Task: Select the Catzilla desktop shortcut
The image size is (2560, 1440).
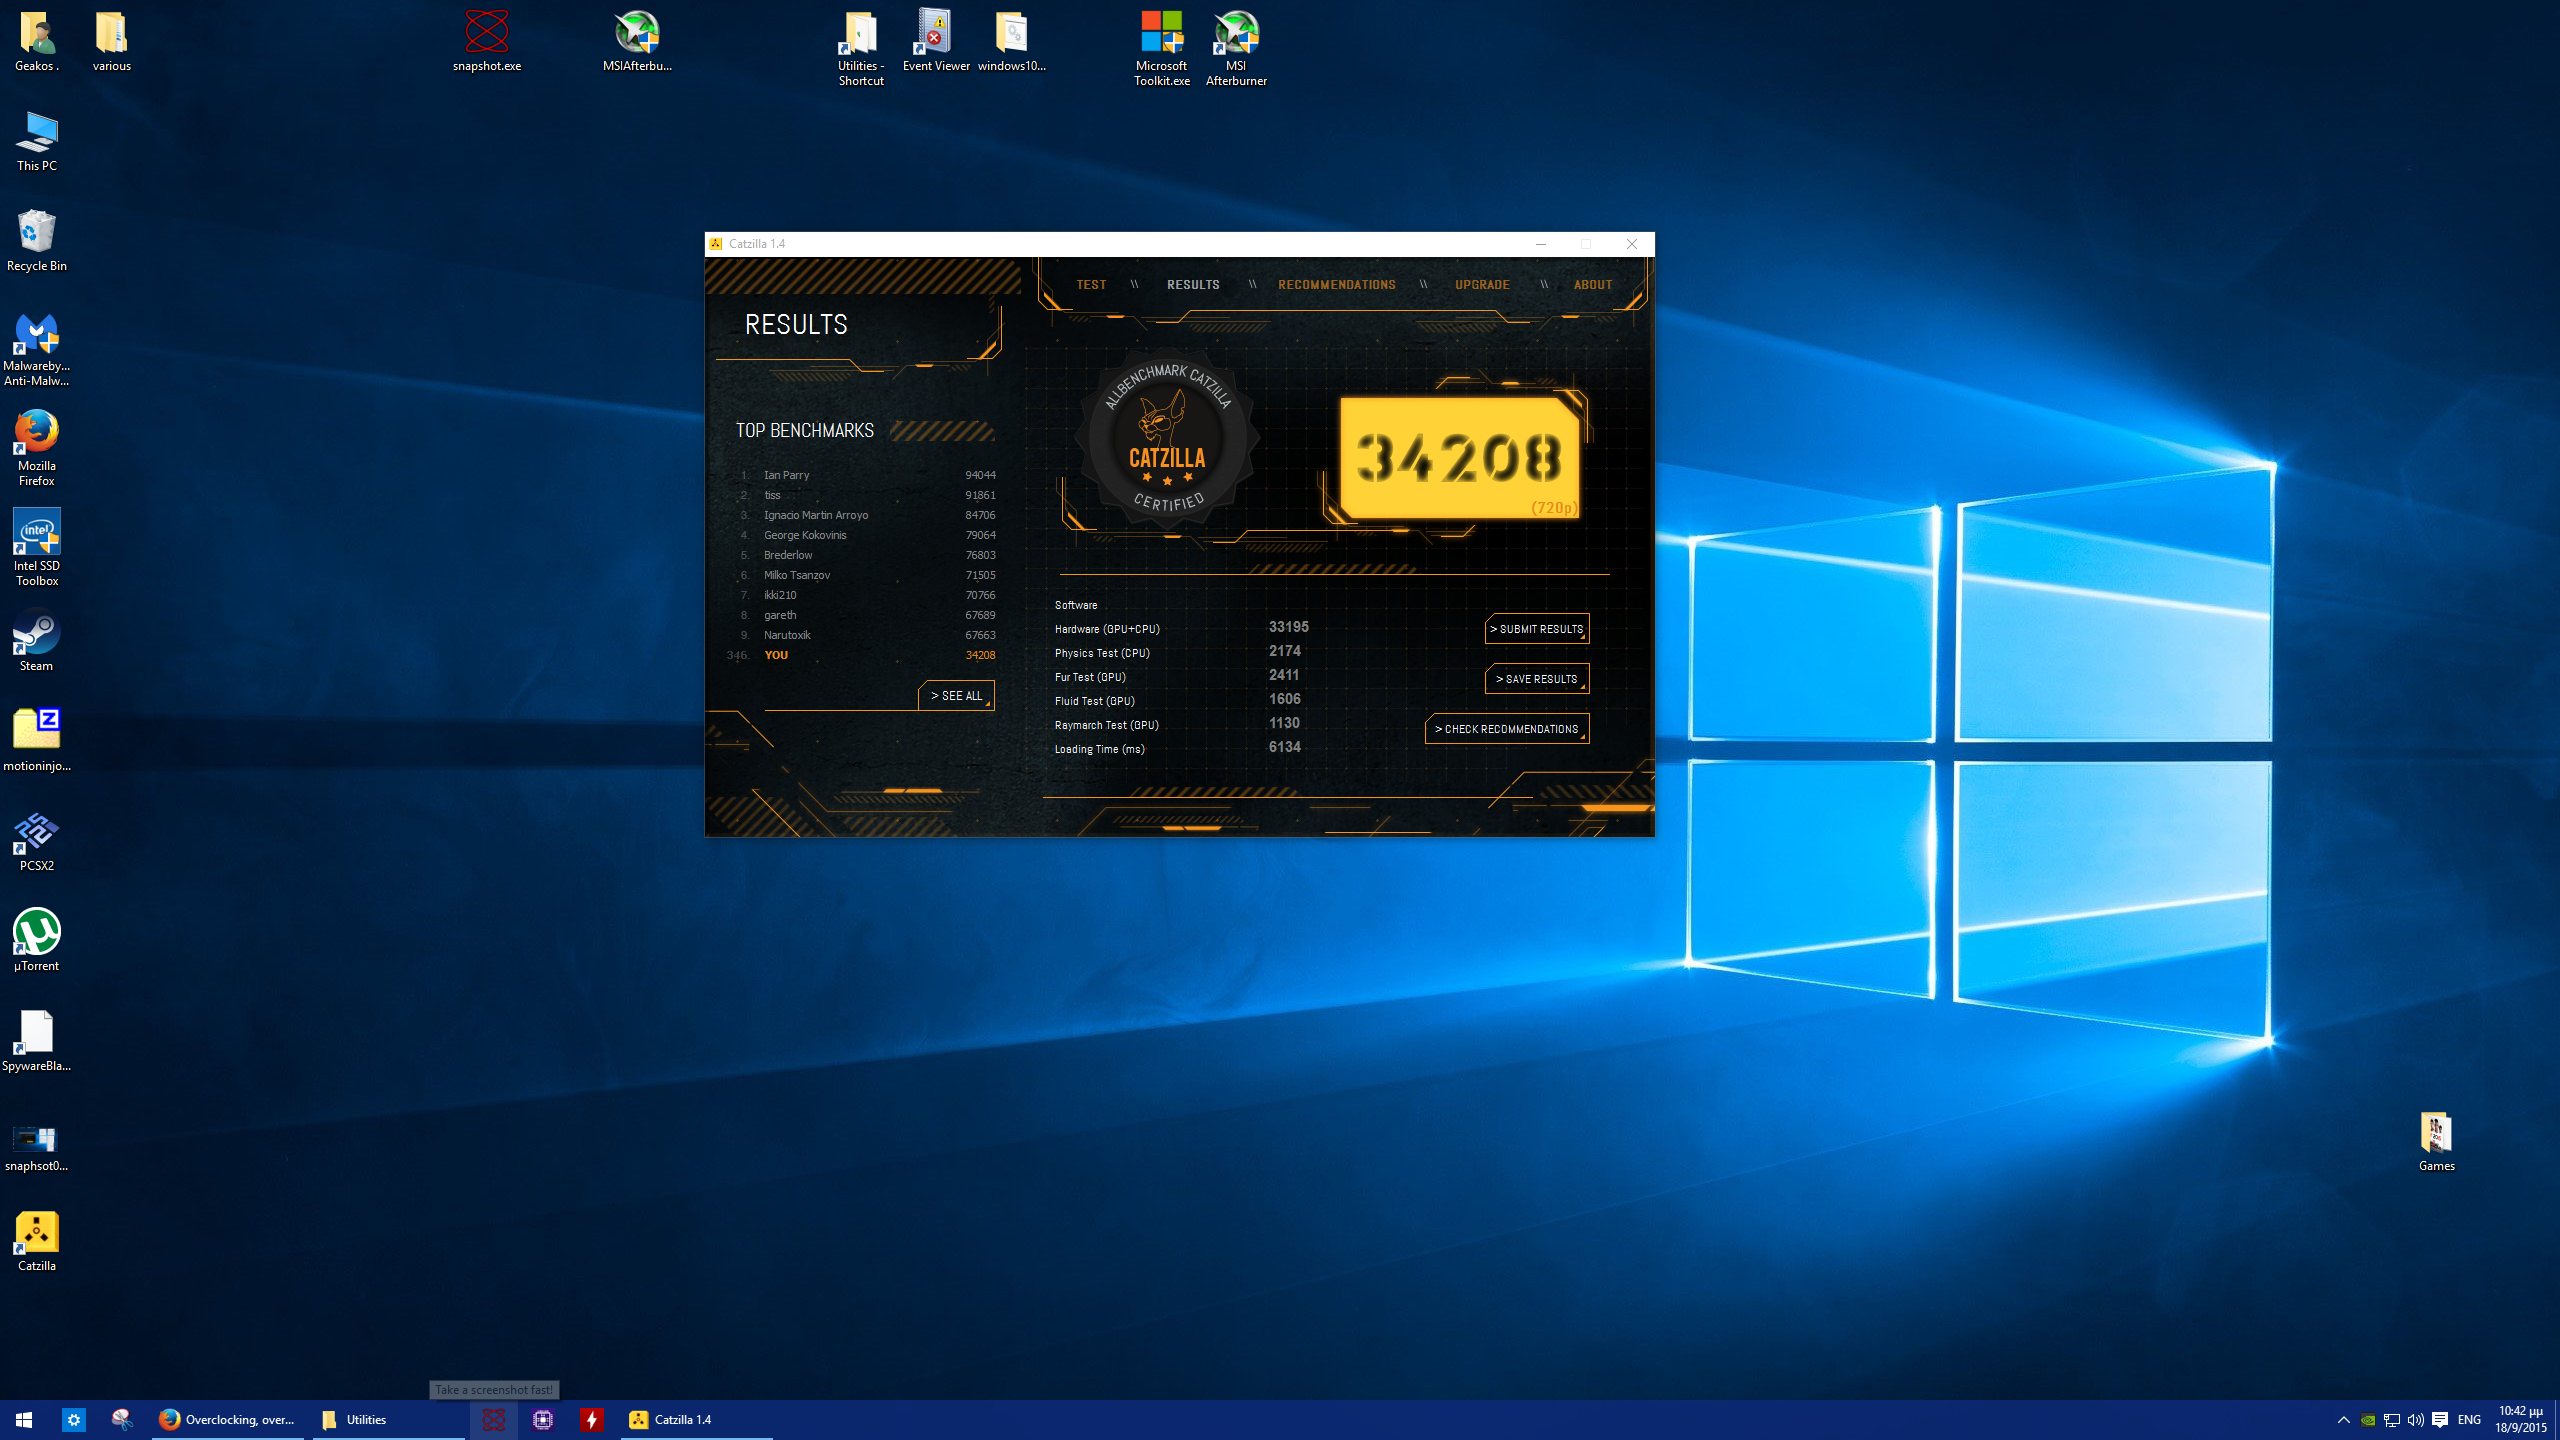Action: click(37, 1241)
